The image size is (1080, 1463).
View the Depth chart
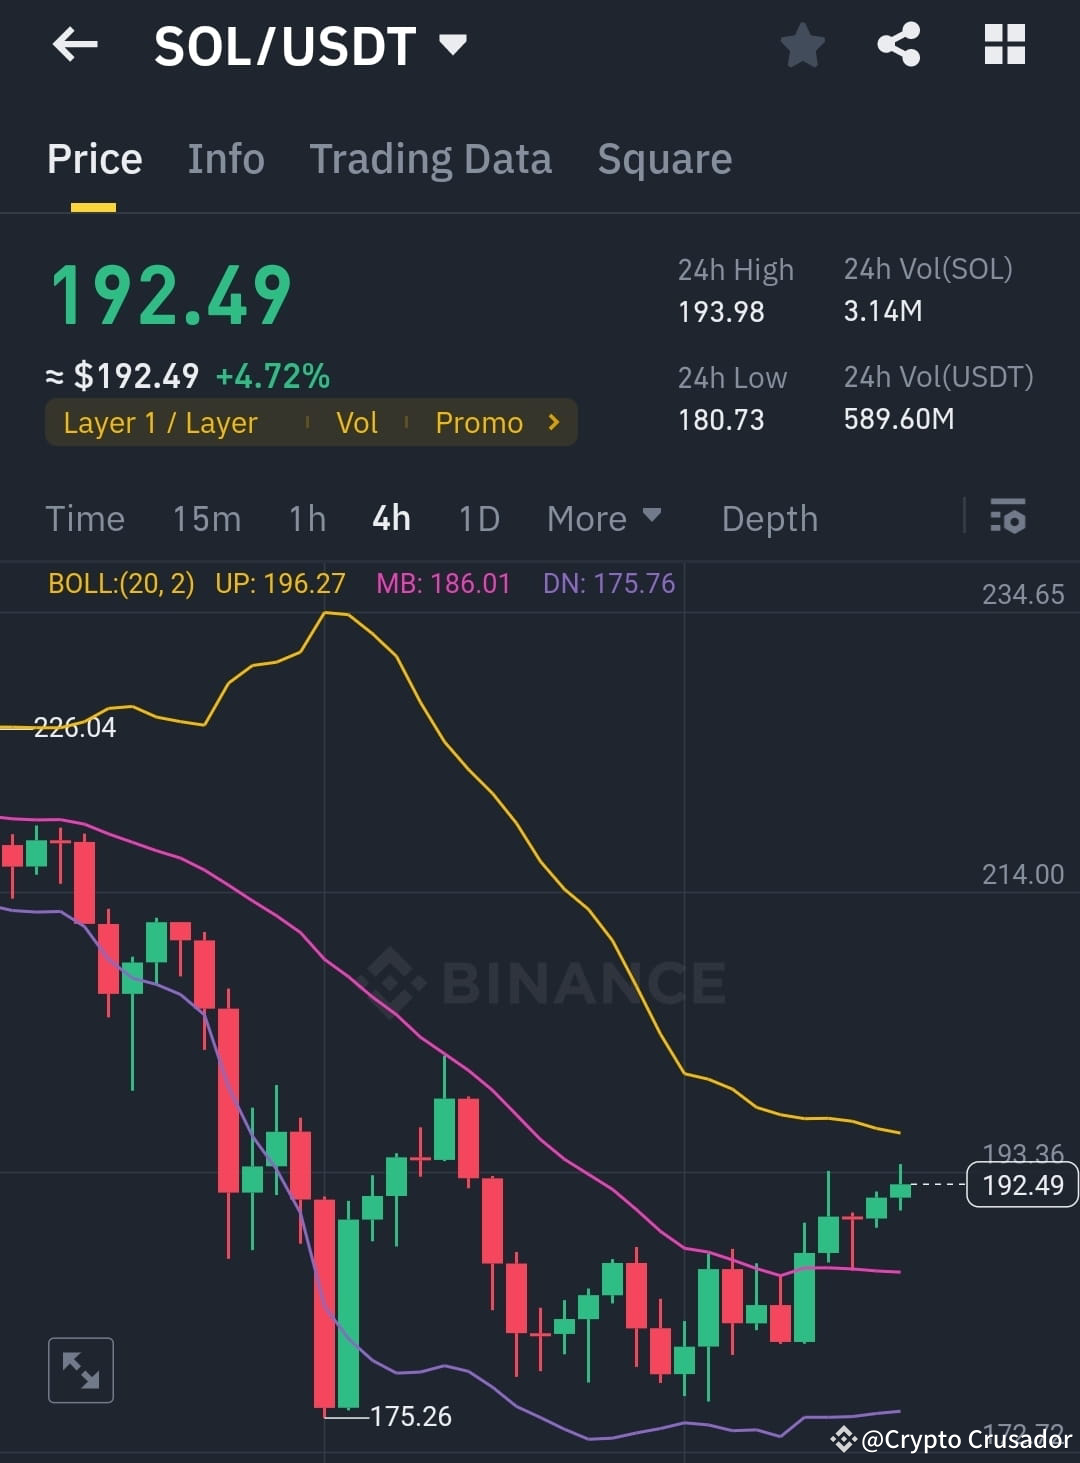(x=768, y=518)
